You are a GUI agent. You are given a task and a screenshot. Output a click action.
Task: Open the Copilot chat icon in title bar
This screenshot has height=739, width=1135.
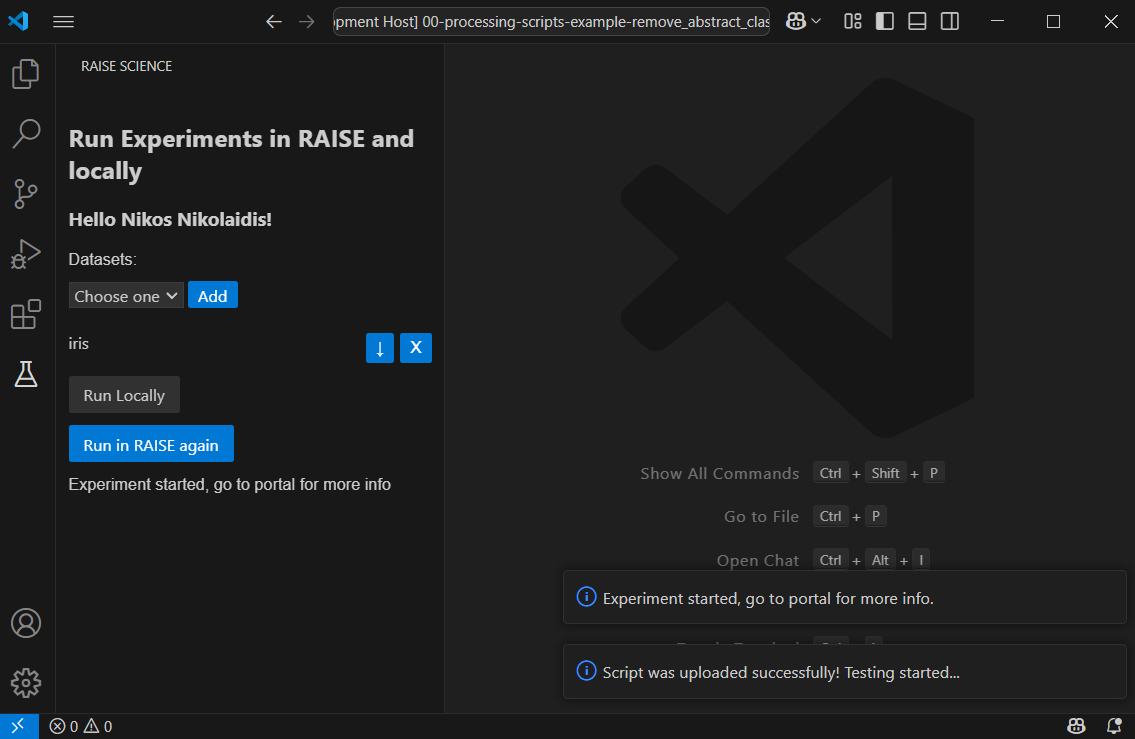click(x=796, y=22)
